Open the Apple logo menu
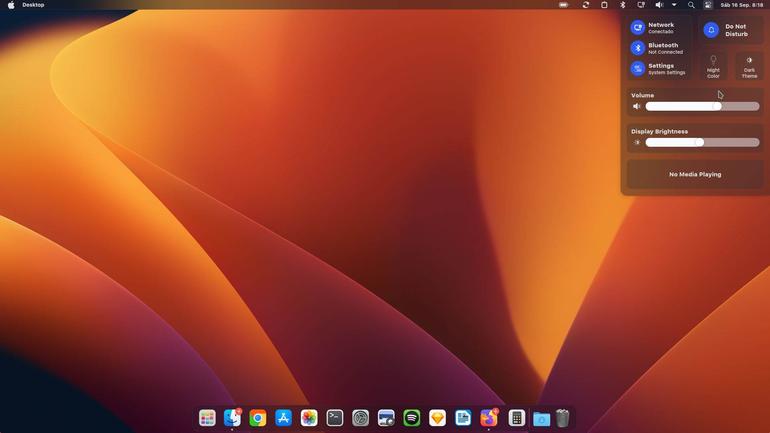 pyautogui.click(x=11, y=5)
